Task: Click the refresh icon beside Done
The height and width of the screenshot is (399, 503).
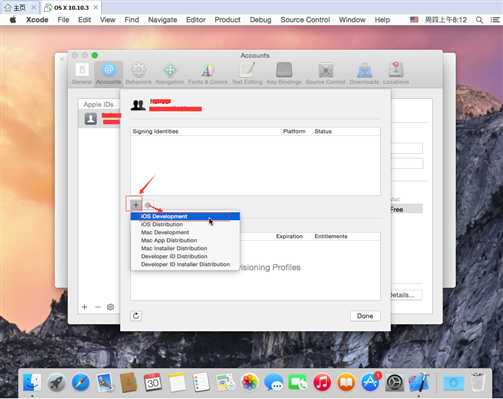Action: [136, 316]
